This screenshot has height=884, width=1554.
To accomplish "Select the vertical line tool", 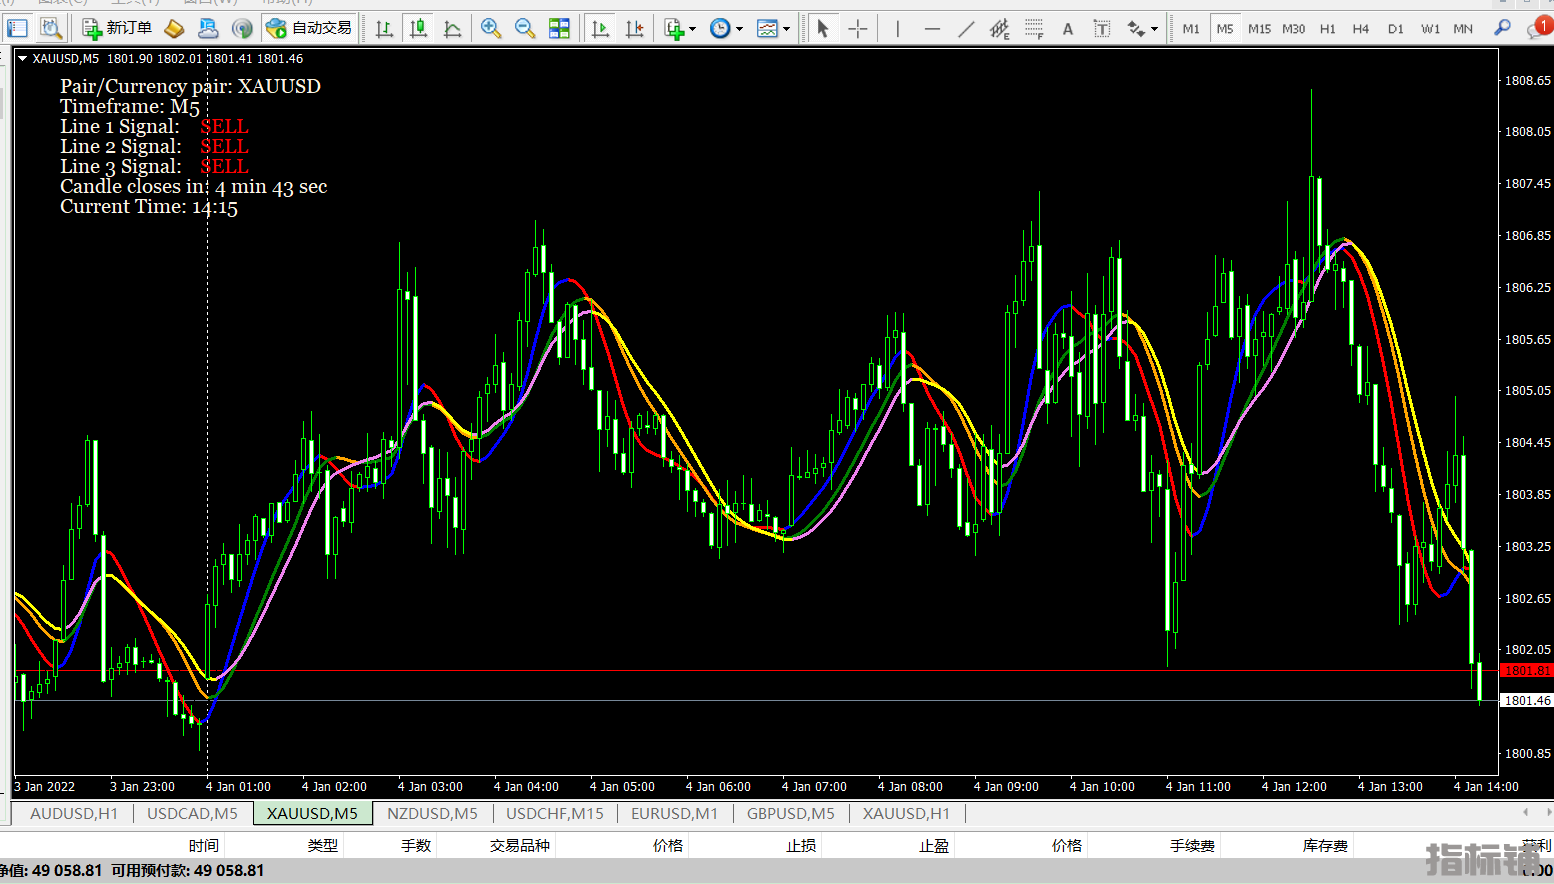I will (x=898, y=28).
